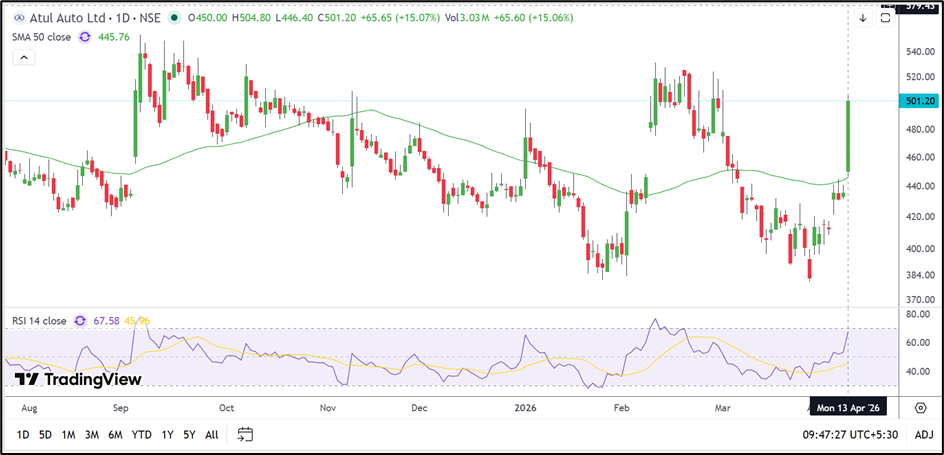Click the SMA 50 refresh icon

tap(84, 37)
